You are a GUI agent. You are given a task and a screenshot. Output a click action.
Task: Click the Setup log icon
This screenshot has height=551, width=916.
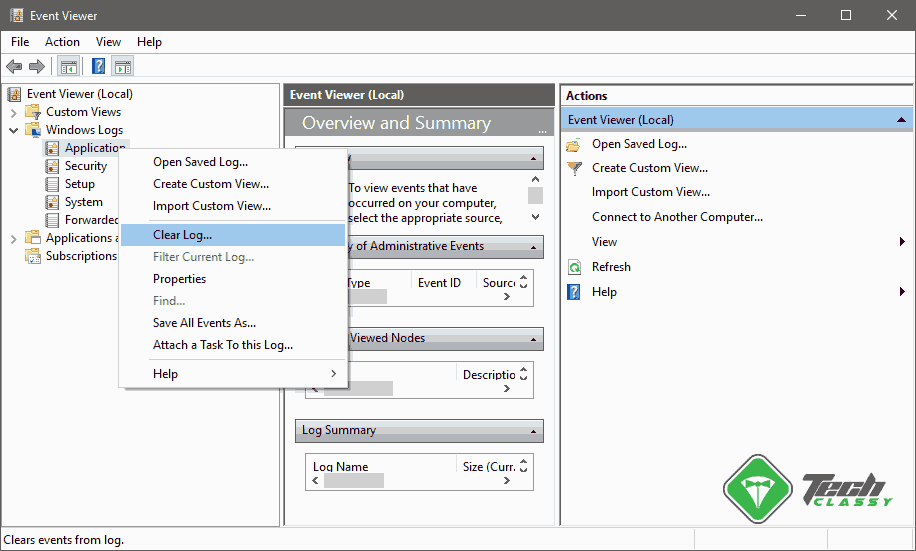52,184
